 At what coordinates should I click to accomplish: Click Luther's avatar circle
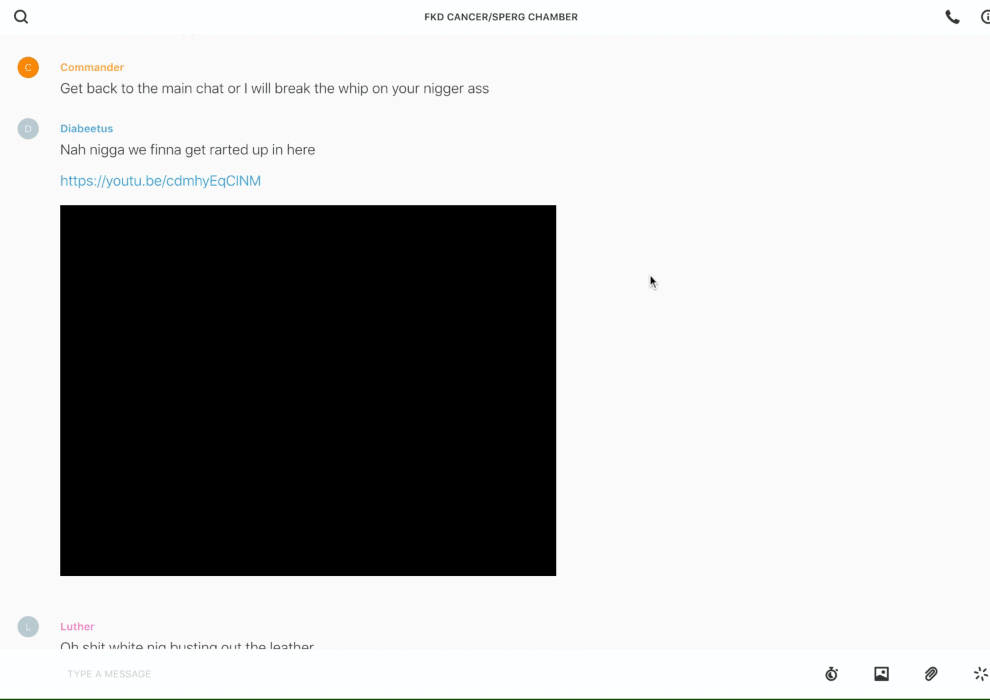coord(28,627)
